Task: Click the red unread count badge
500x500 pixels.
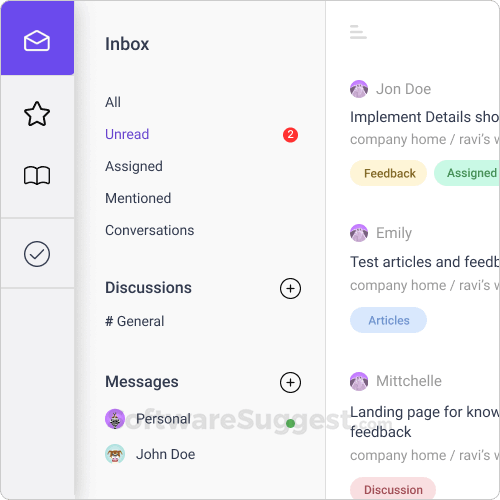Action: [x=290, y=135]
